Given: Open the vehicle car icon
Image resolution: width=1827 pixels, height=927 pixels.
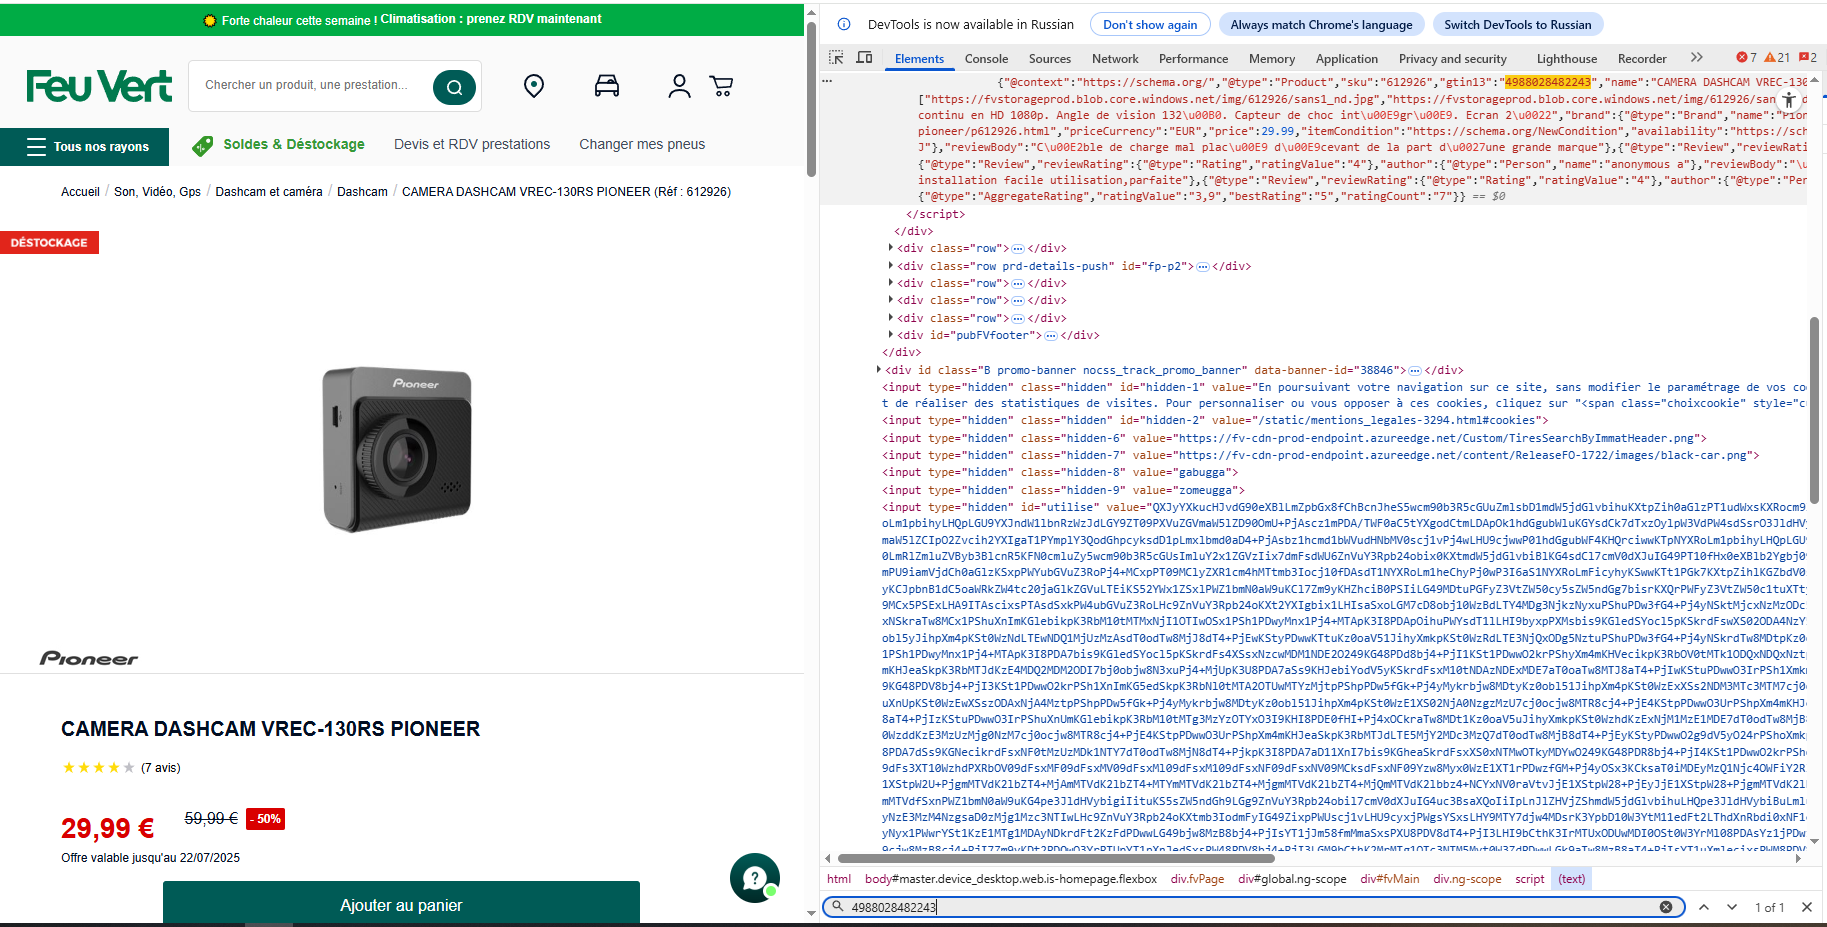Looking at the screenshot, I should click(x=607, y=86).
